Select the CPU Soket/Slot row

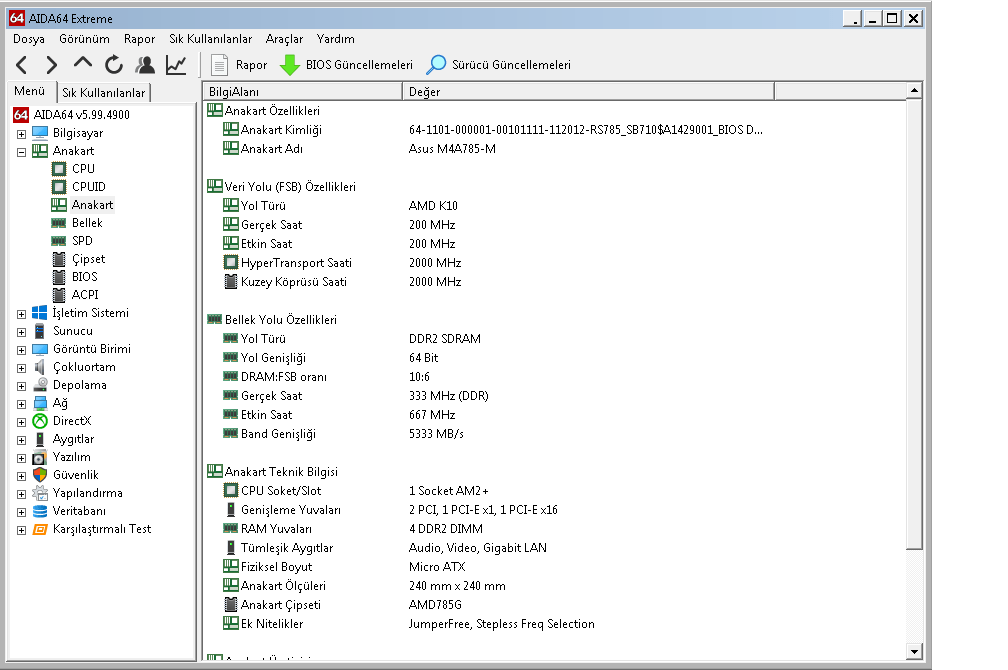[554, 491]
